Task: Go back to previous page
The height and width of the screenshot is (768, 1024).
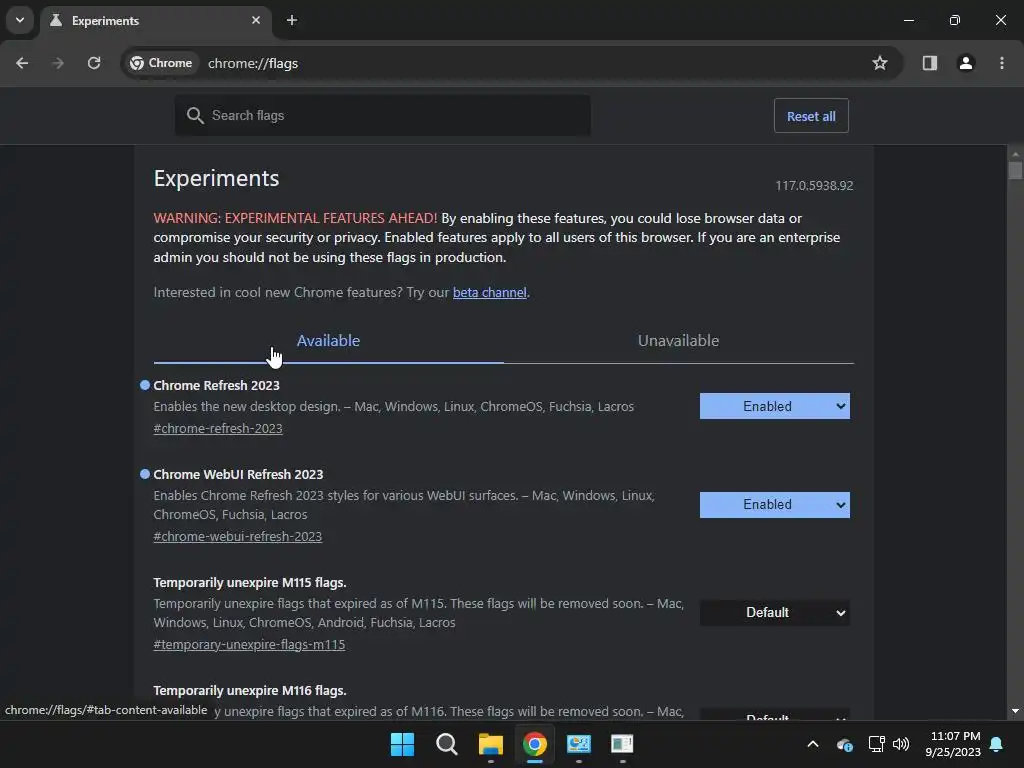Action: click(22, 63)
